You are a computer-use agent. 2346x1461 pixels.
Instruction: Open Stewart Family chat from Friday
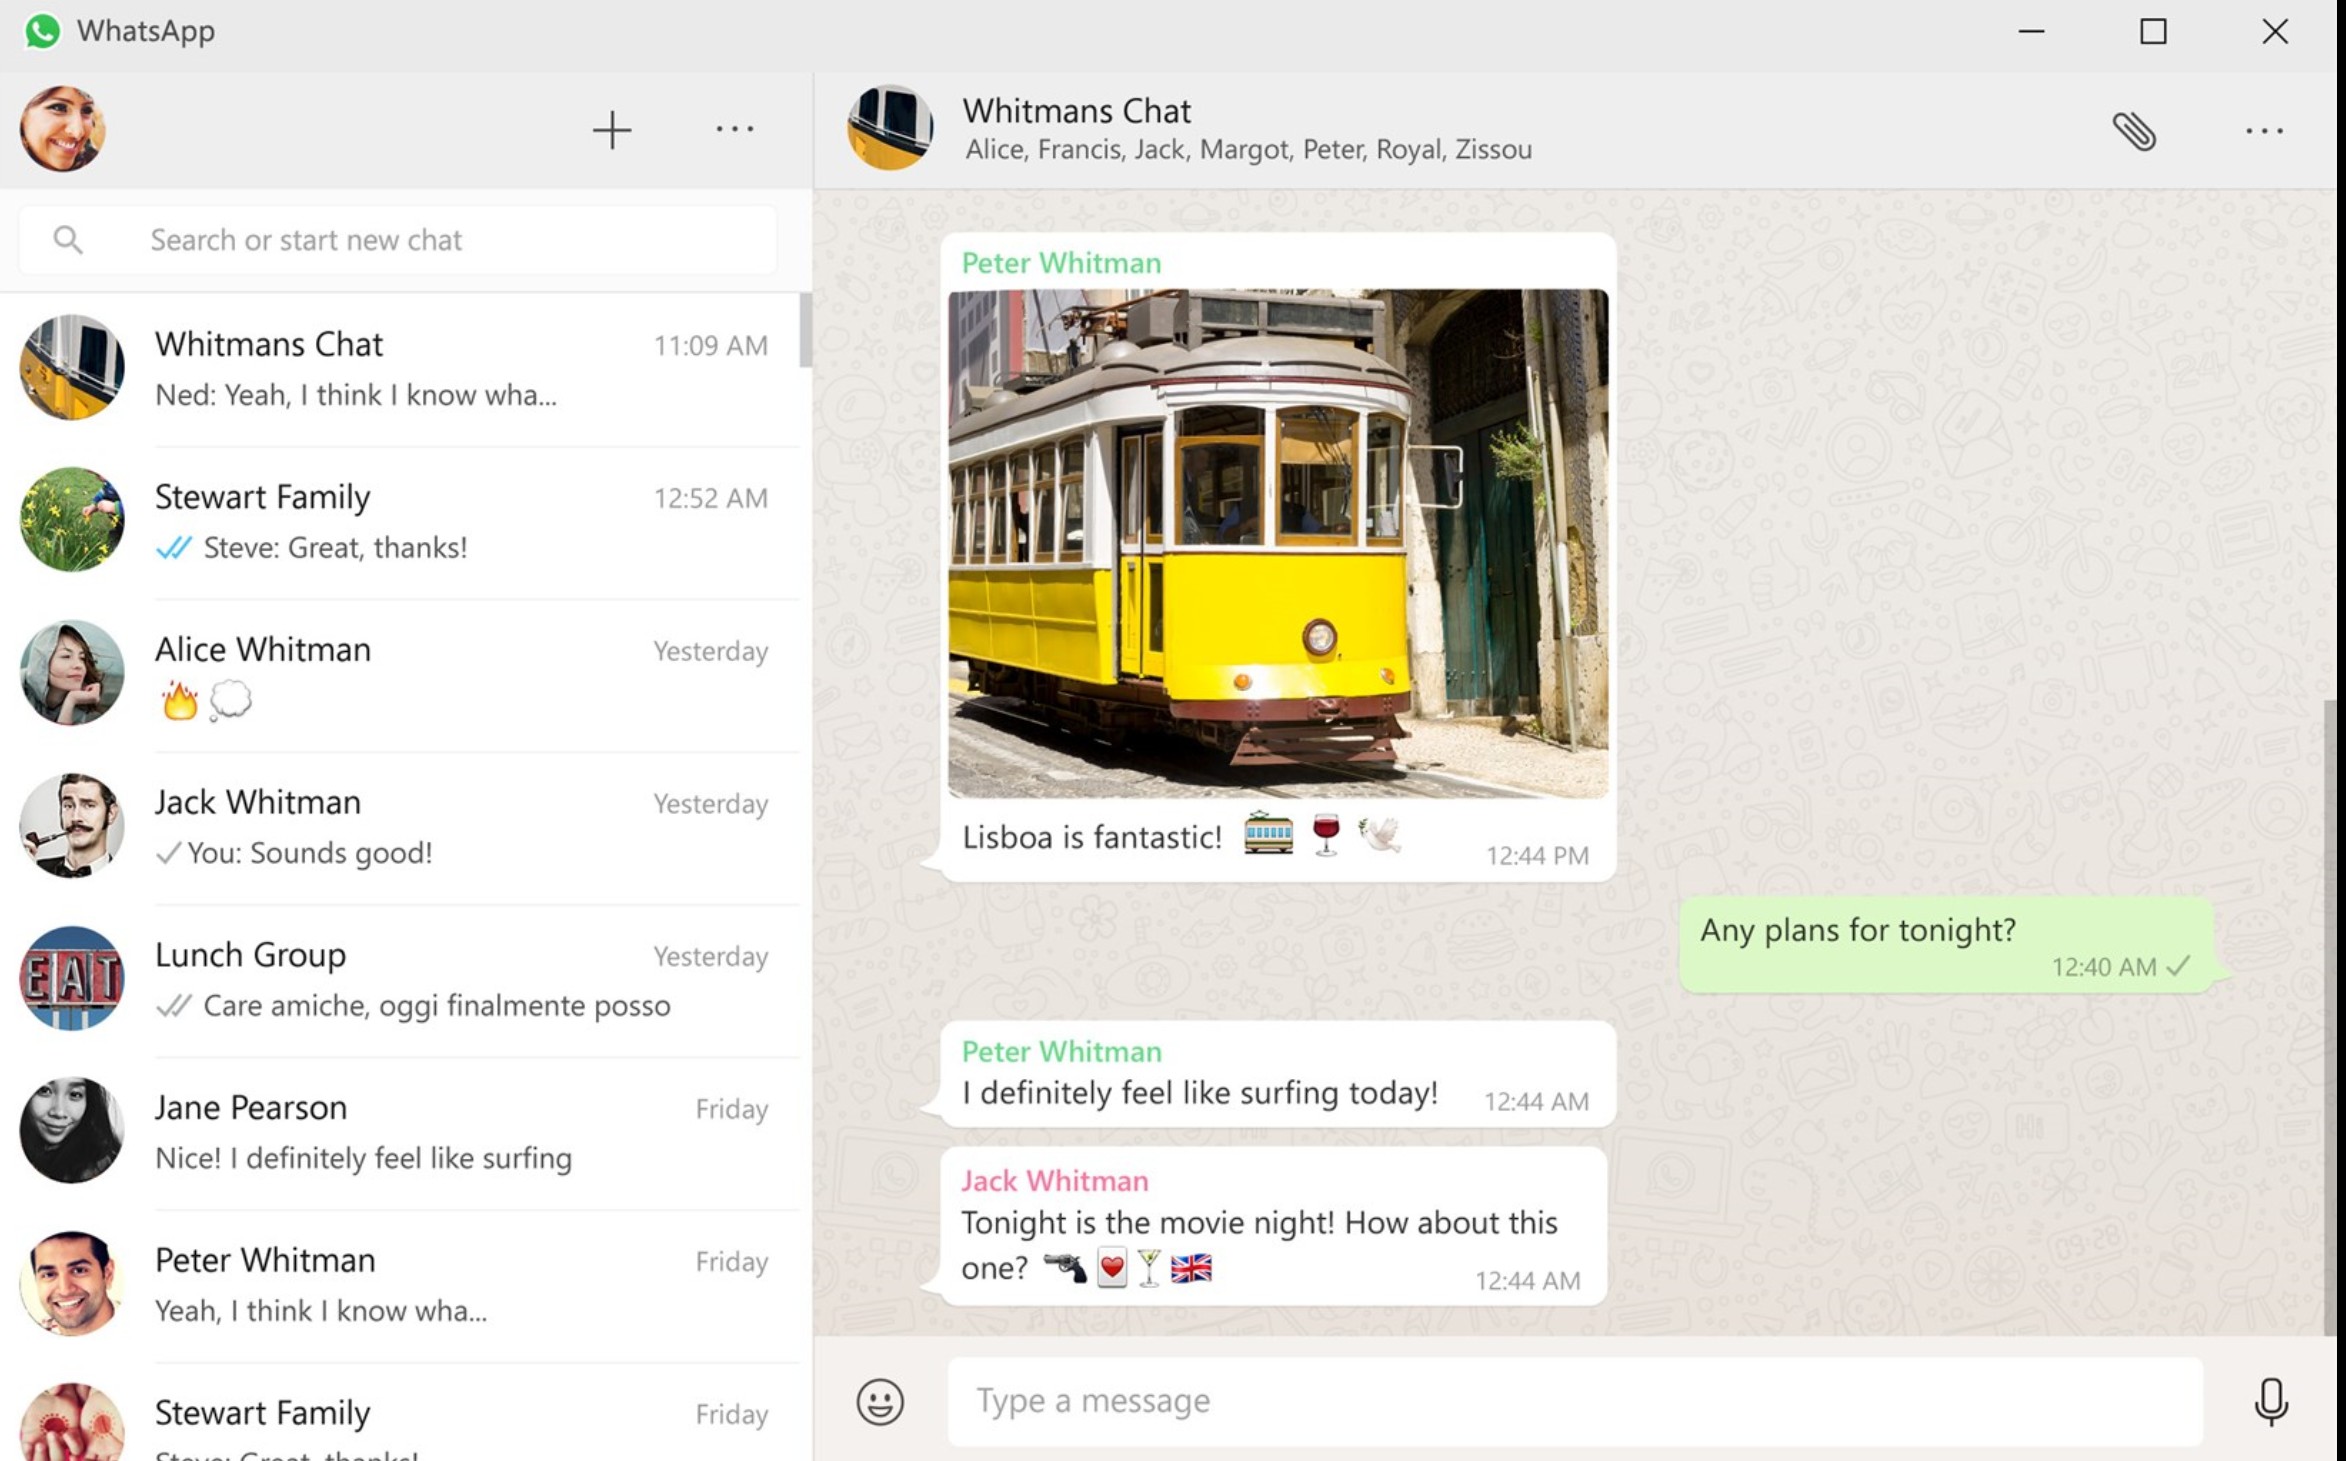coord(400,1412)
